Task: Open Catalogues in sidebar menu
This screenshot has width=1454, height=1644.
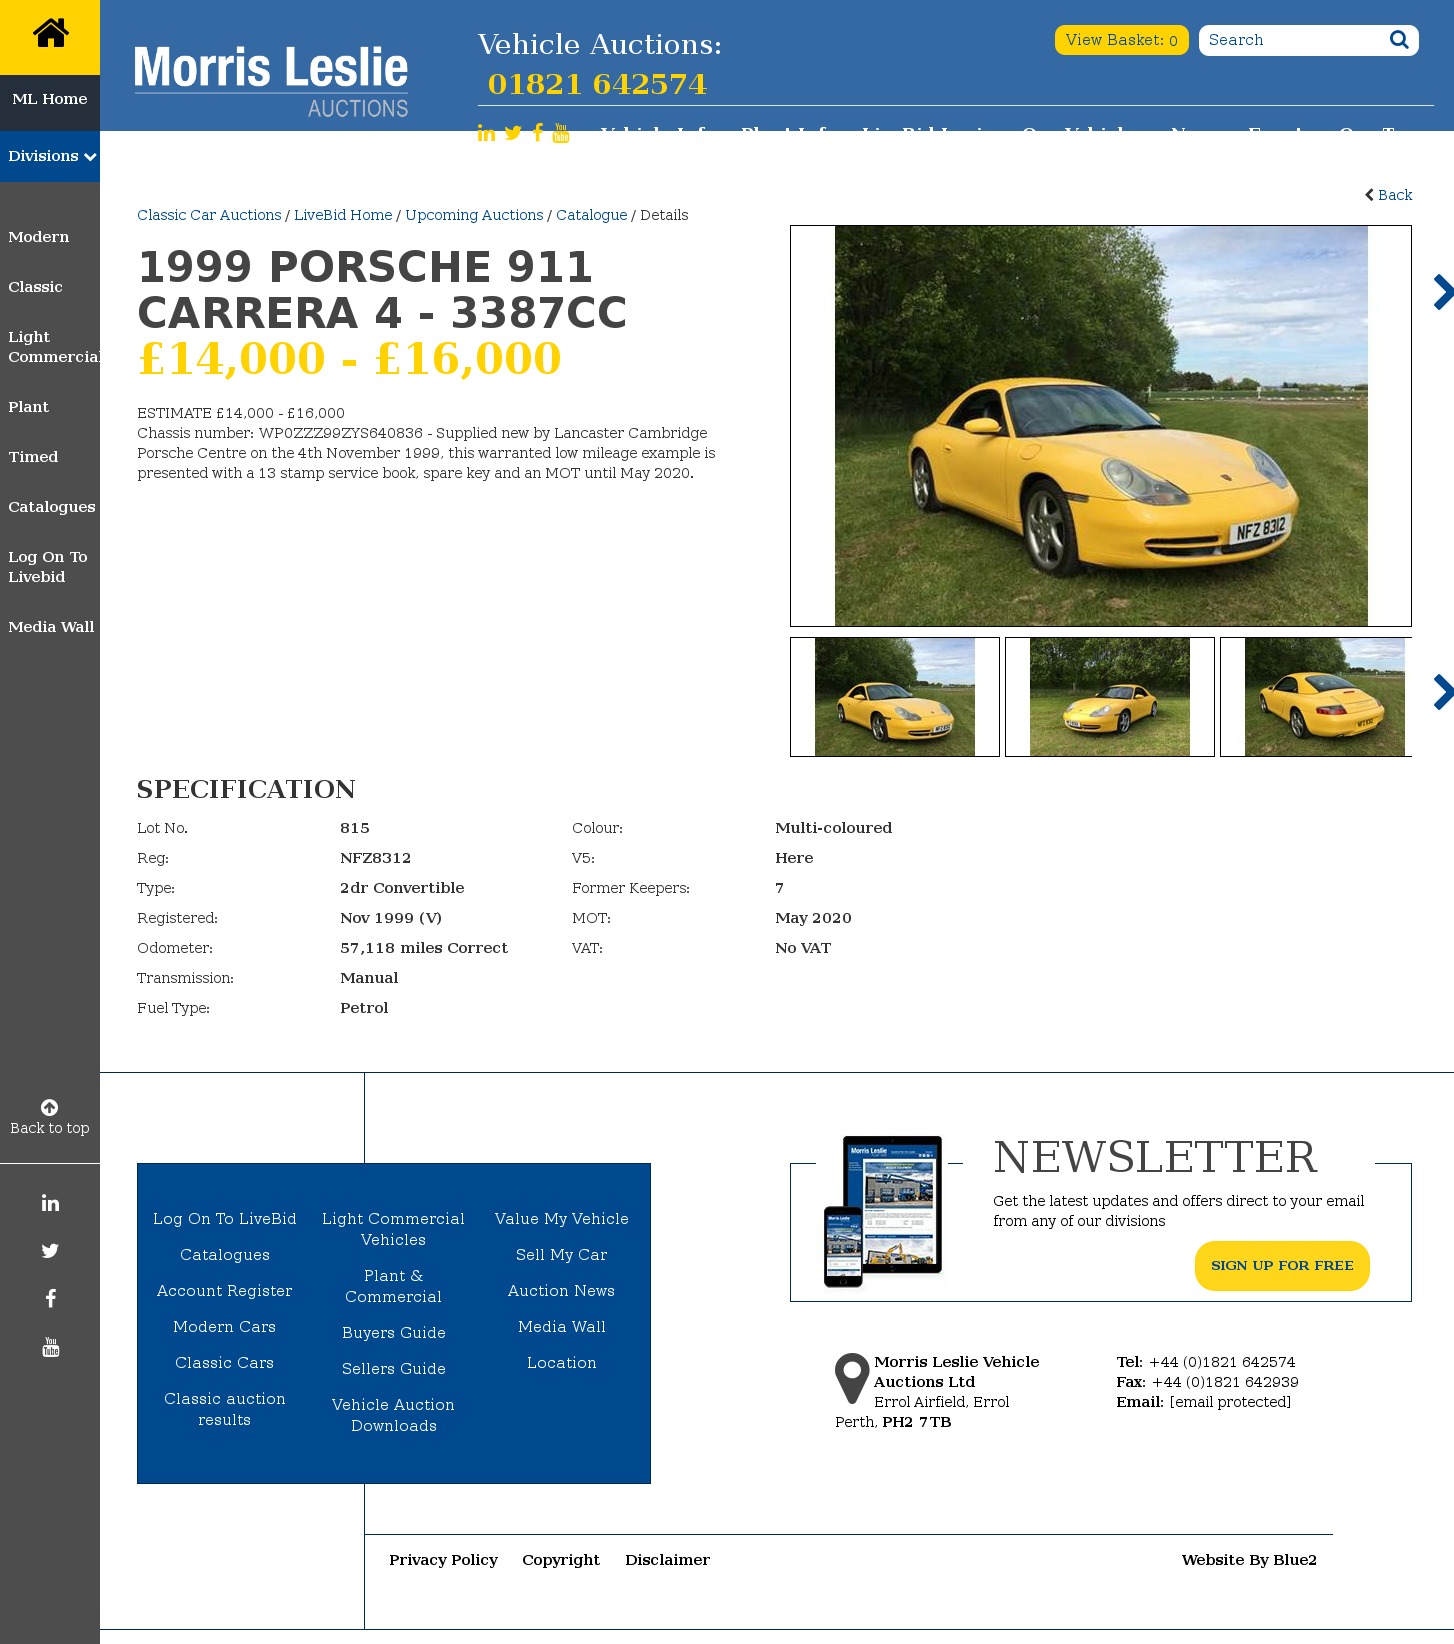Action: (x=52, y=507)
